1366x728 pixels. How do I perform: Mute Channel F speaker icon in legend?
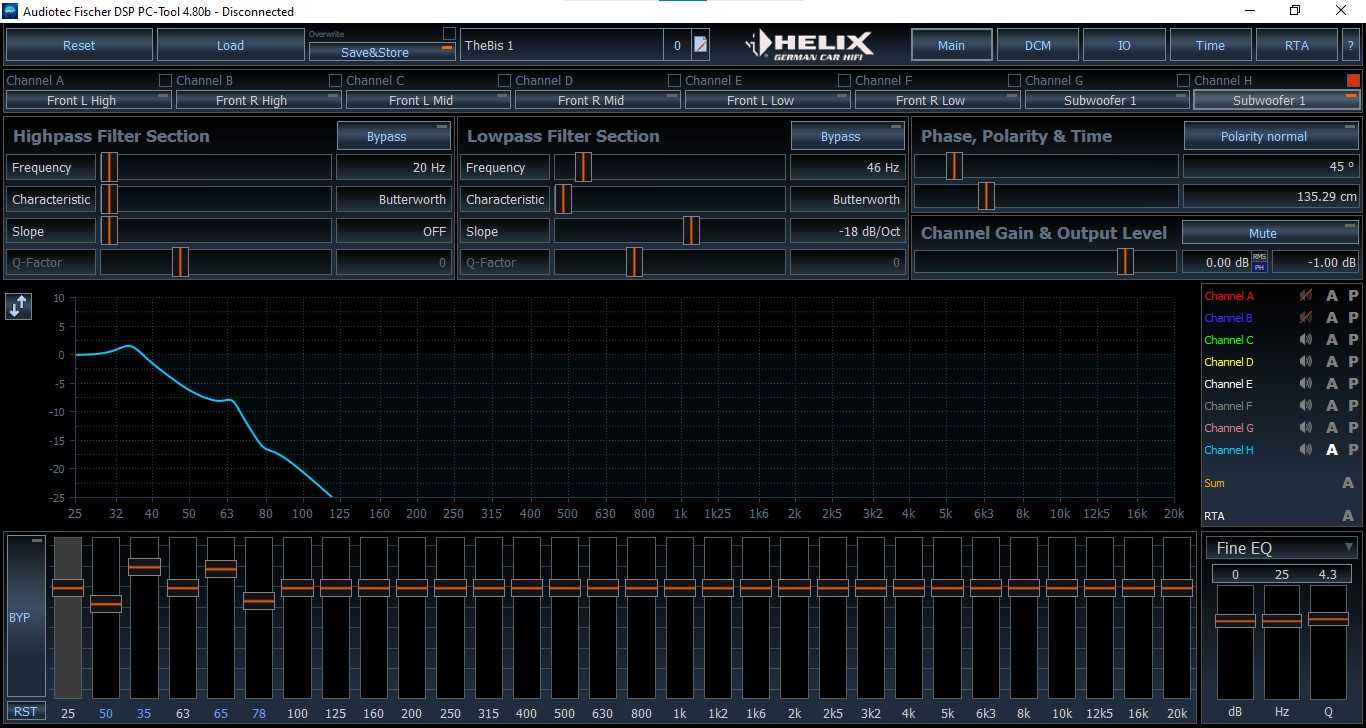click(1305, 406)
